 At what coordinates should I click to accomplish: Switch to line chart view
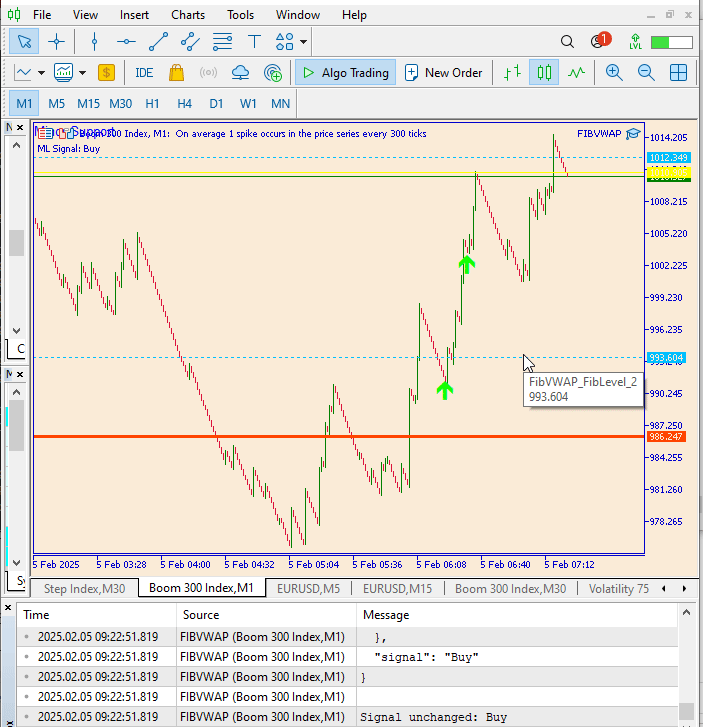pos(576,73)
